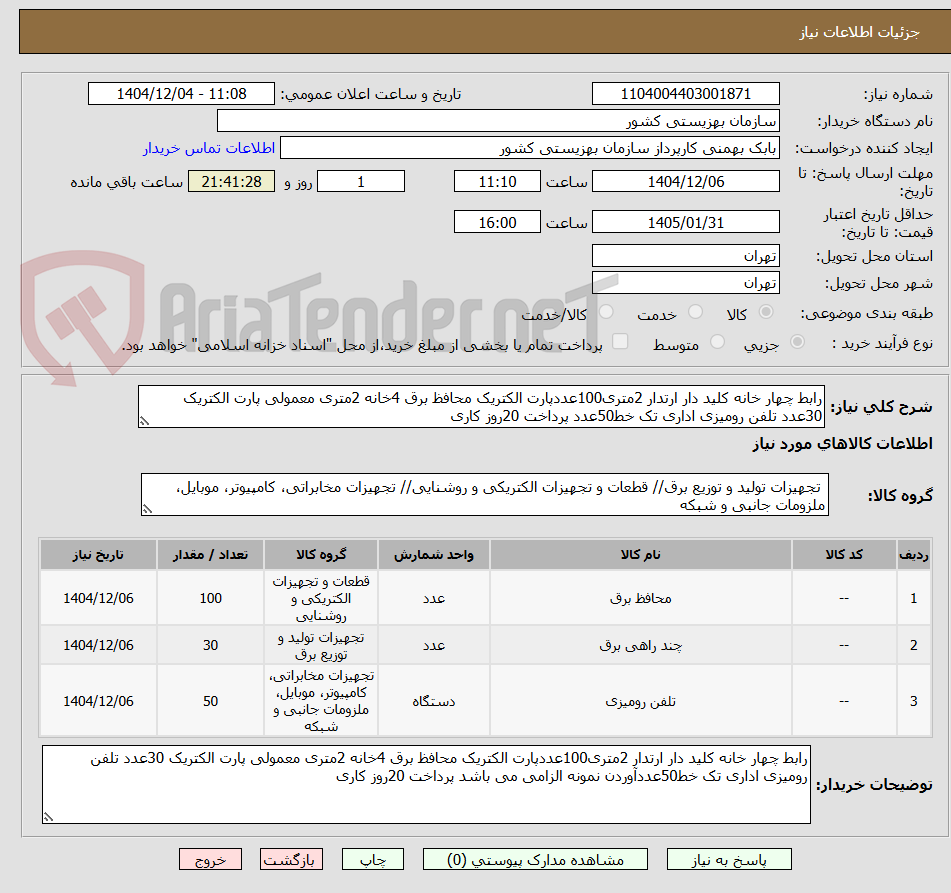Select the جزیی purchase type radio
951x893 pixels.
coord(798,342)
